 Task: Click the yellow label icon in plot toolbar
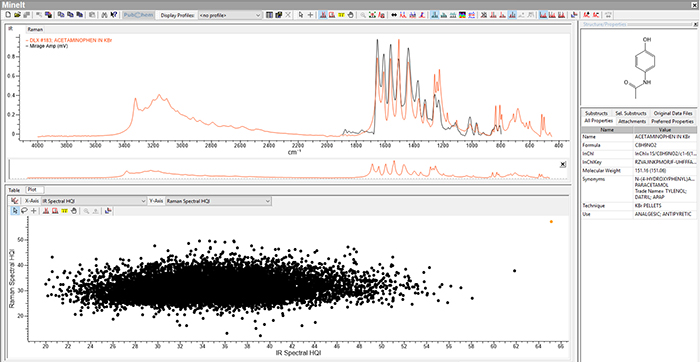(65, 211)
